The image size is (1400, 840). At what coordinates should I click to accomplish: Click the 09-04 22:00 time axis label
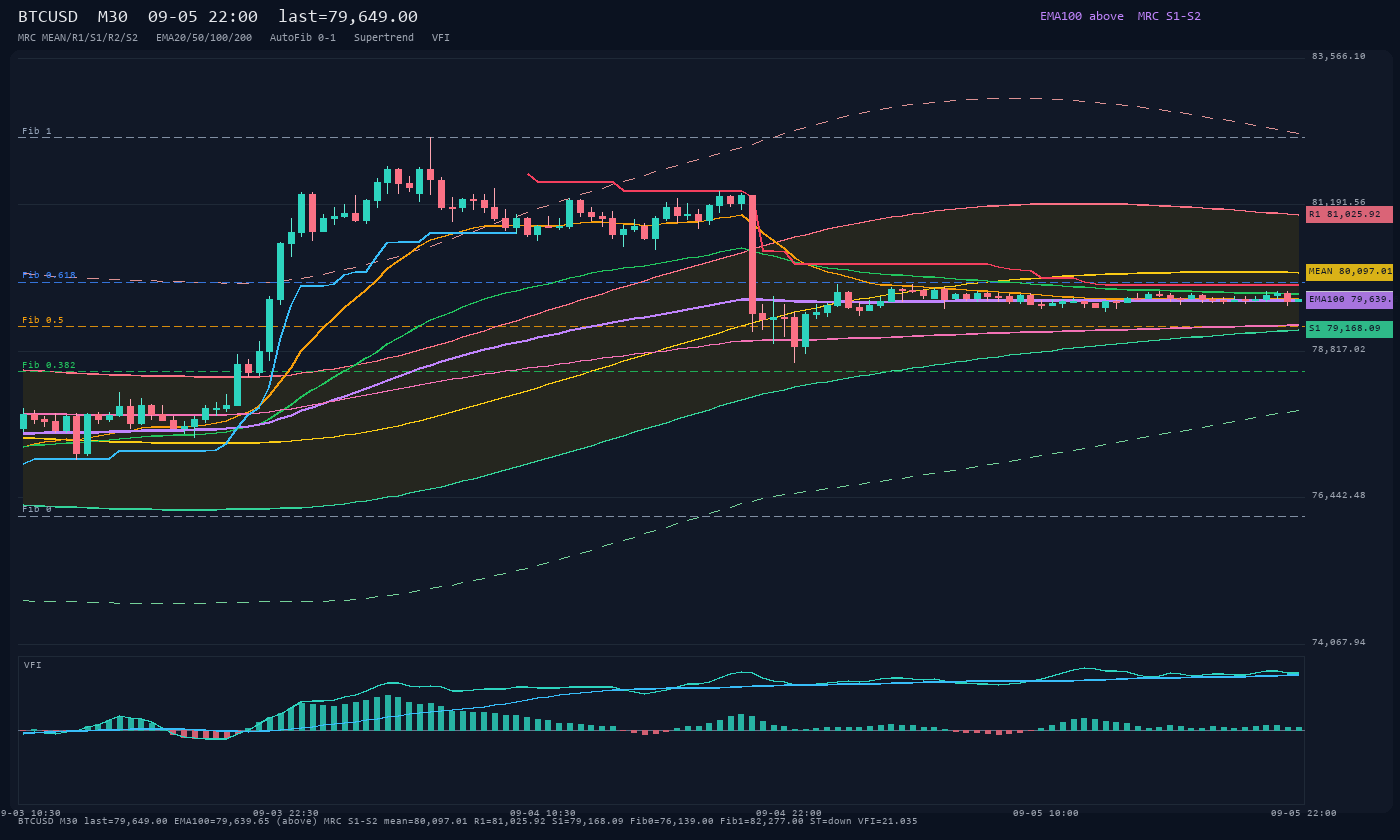[x=789, y=813]
